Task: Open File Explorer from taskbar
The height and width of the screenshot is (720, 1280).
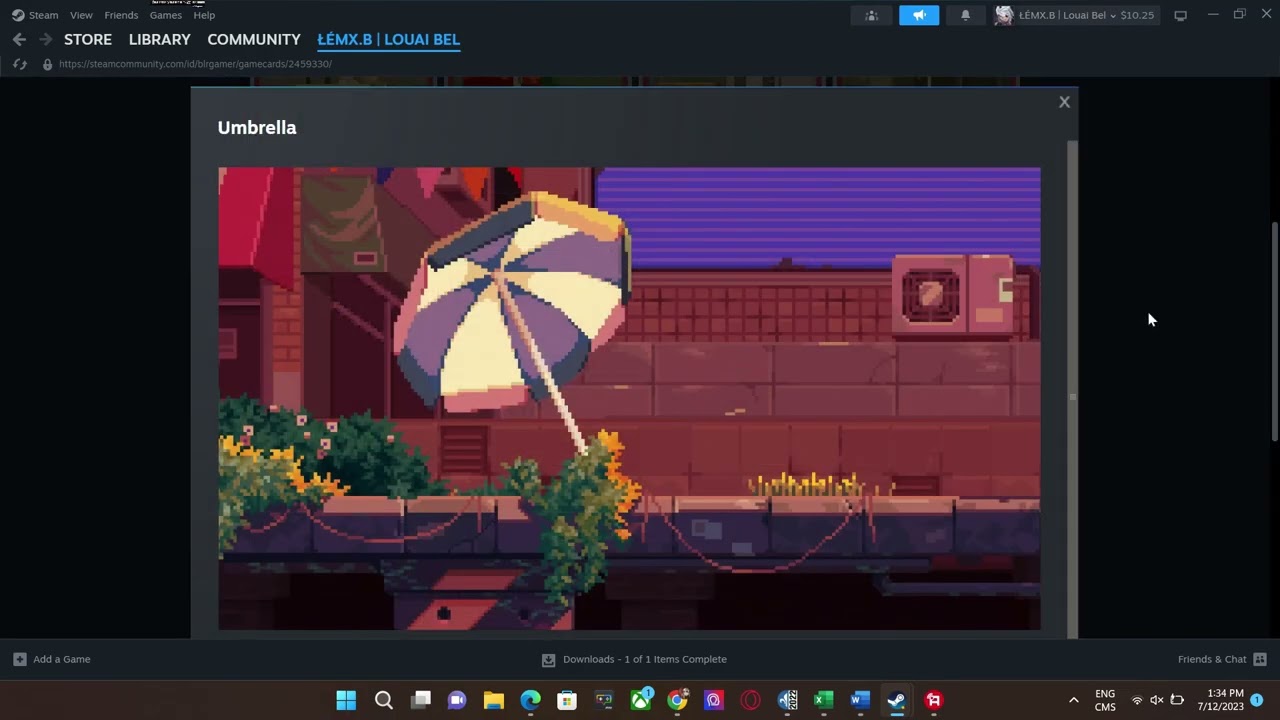Action: pos(494,700)
